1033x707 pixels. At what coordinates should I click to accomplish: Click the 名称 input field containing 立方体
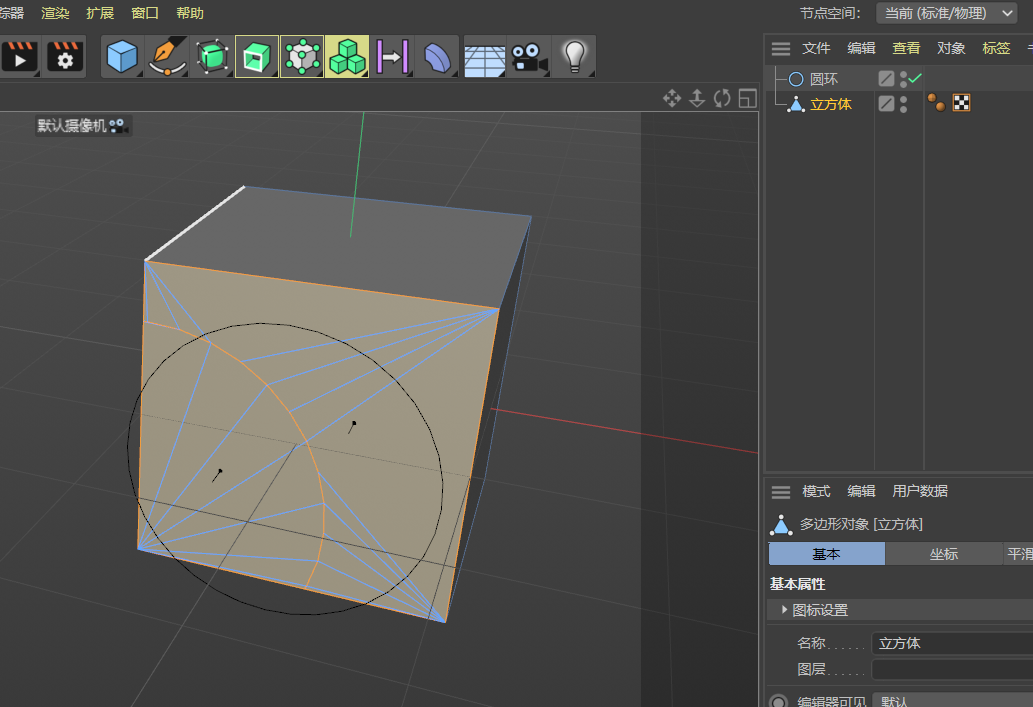(x=950, y=643)
